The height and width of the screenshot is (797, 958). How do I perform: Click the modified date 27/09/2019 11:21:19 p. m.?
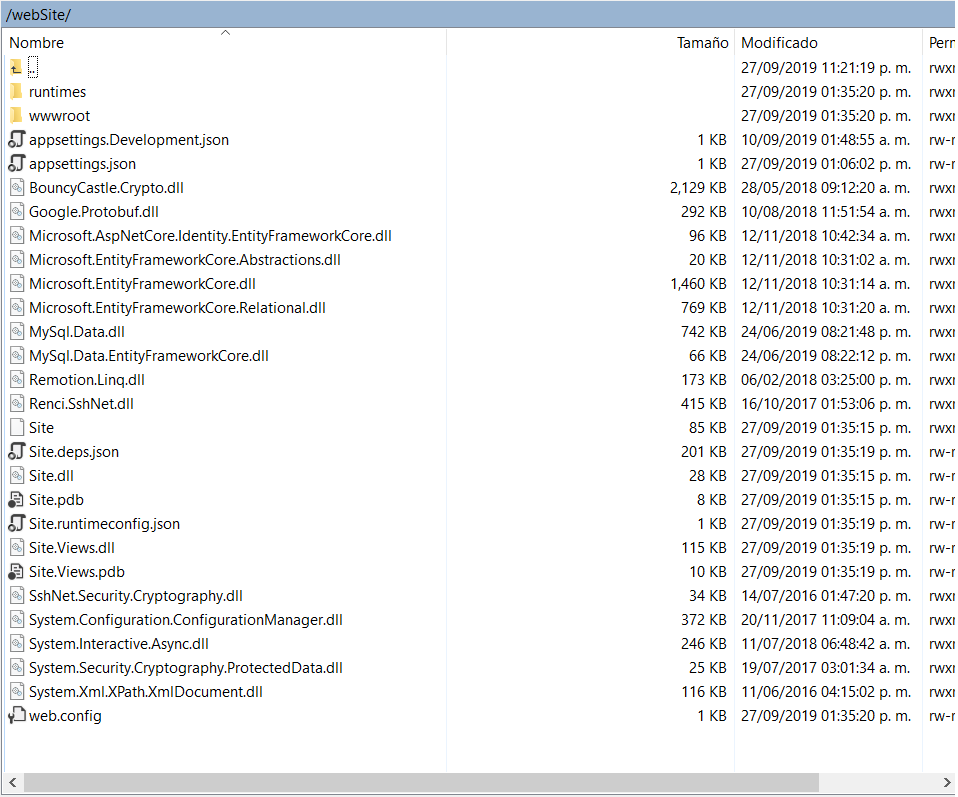click(x=826, y=67)
